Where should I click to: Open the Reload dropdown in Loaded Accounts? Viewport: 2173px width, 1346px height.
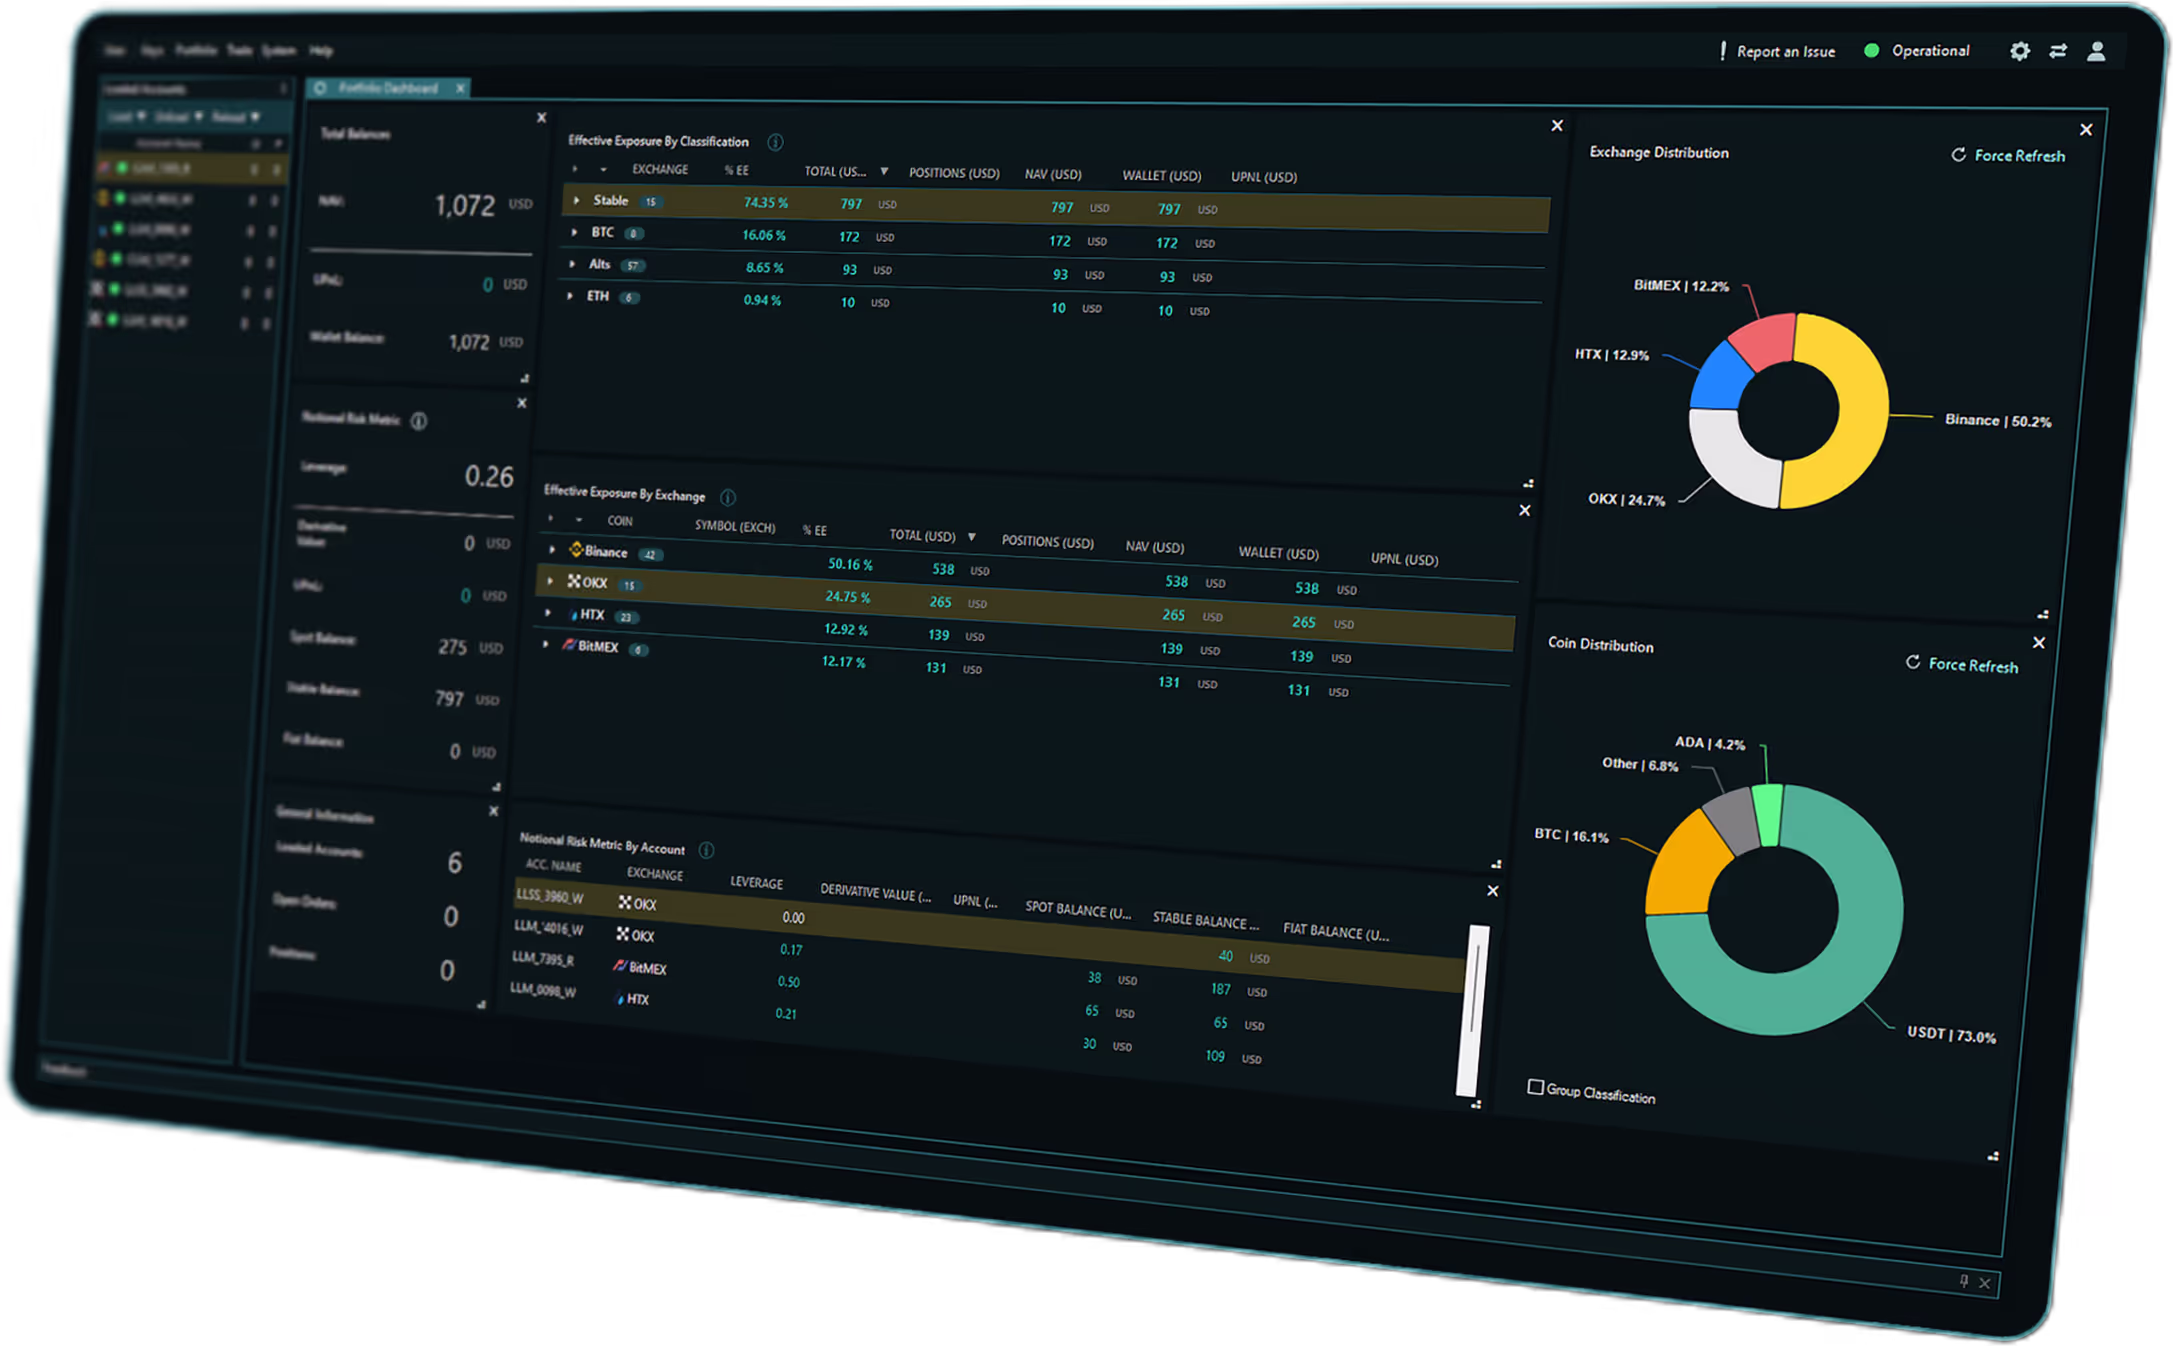(x=236, y=117)
